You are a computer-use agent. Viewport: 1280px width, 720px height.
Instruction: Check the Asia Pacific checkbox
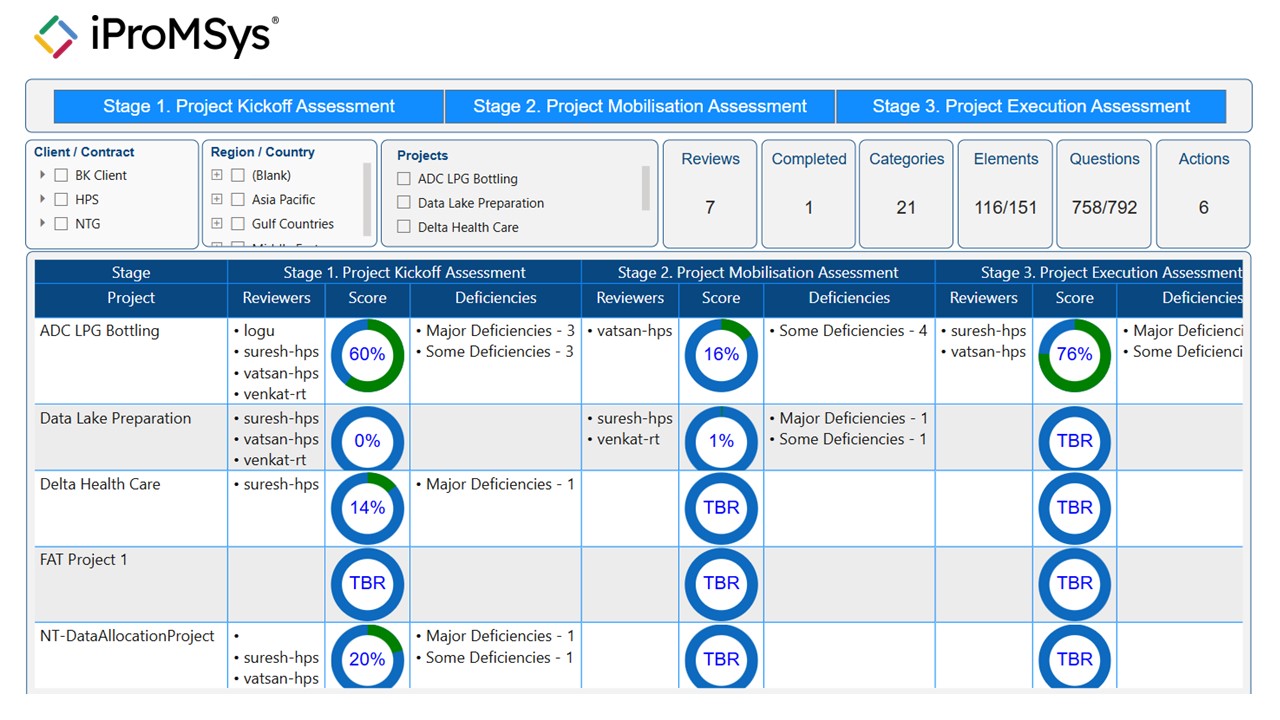(238, 200)
